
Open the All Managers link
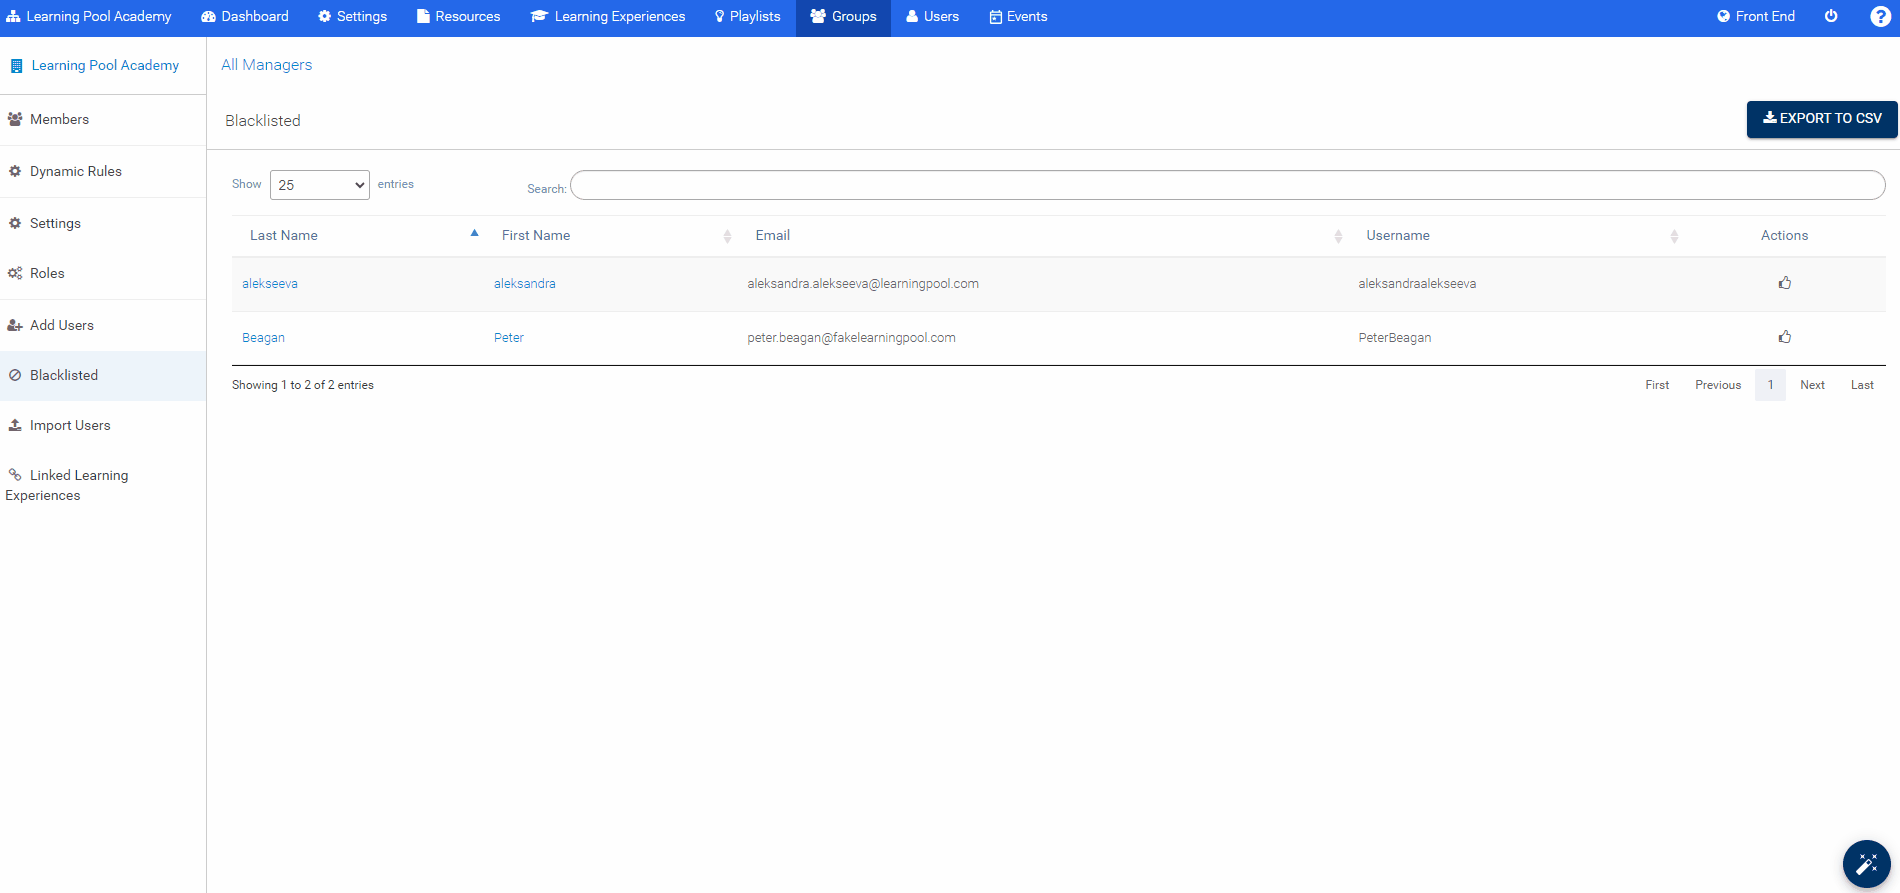[x=266, y=65]
